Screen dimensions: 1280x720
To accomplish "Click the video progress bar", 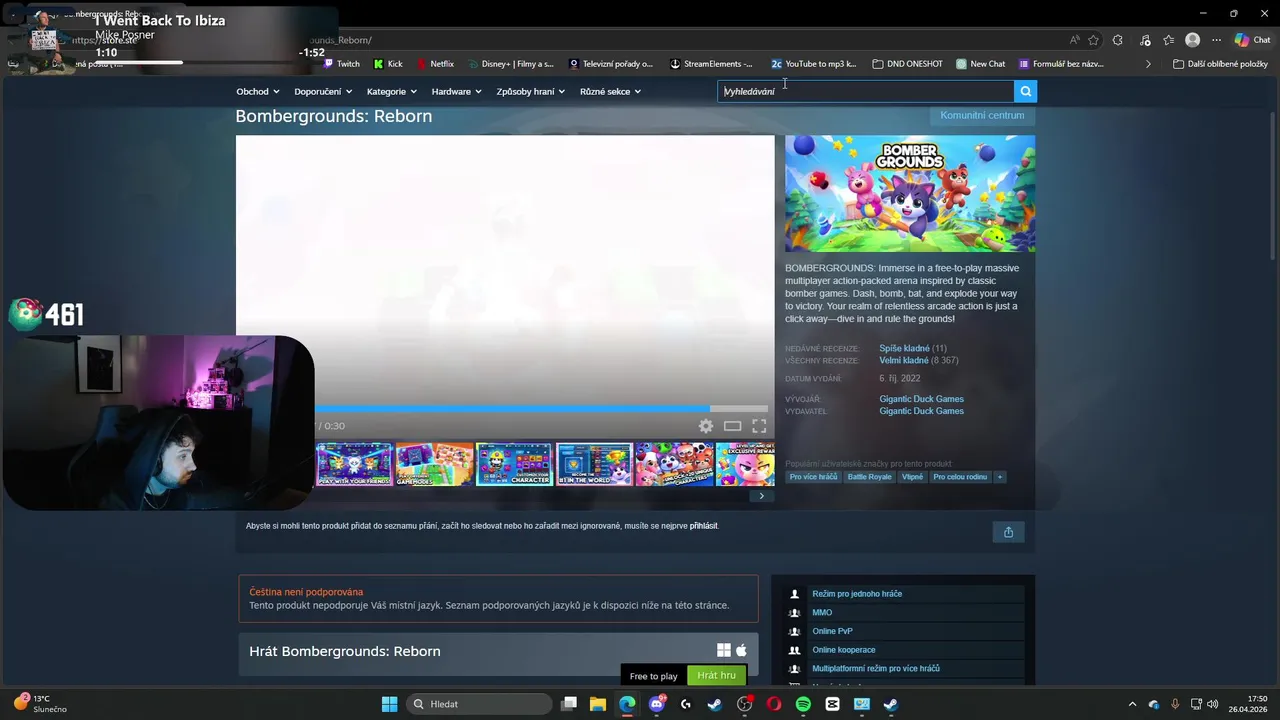I will tap(541, 408).
